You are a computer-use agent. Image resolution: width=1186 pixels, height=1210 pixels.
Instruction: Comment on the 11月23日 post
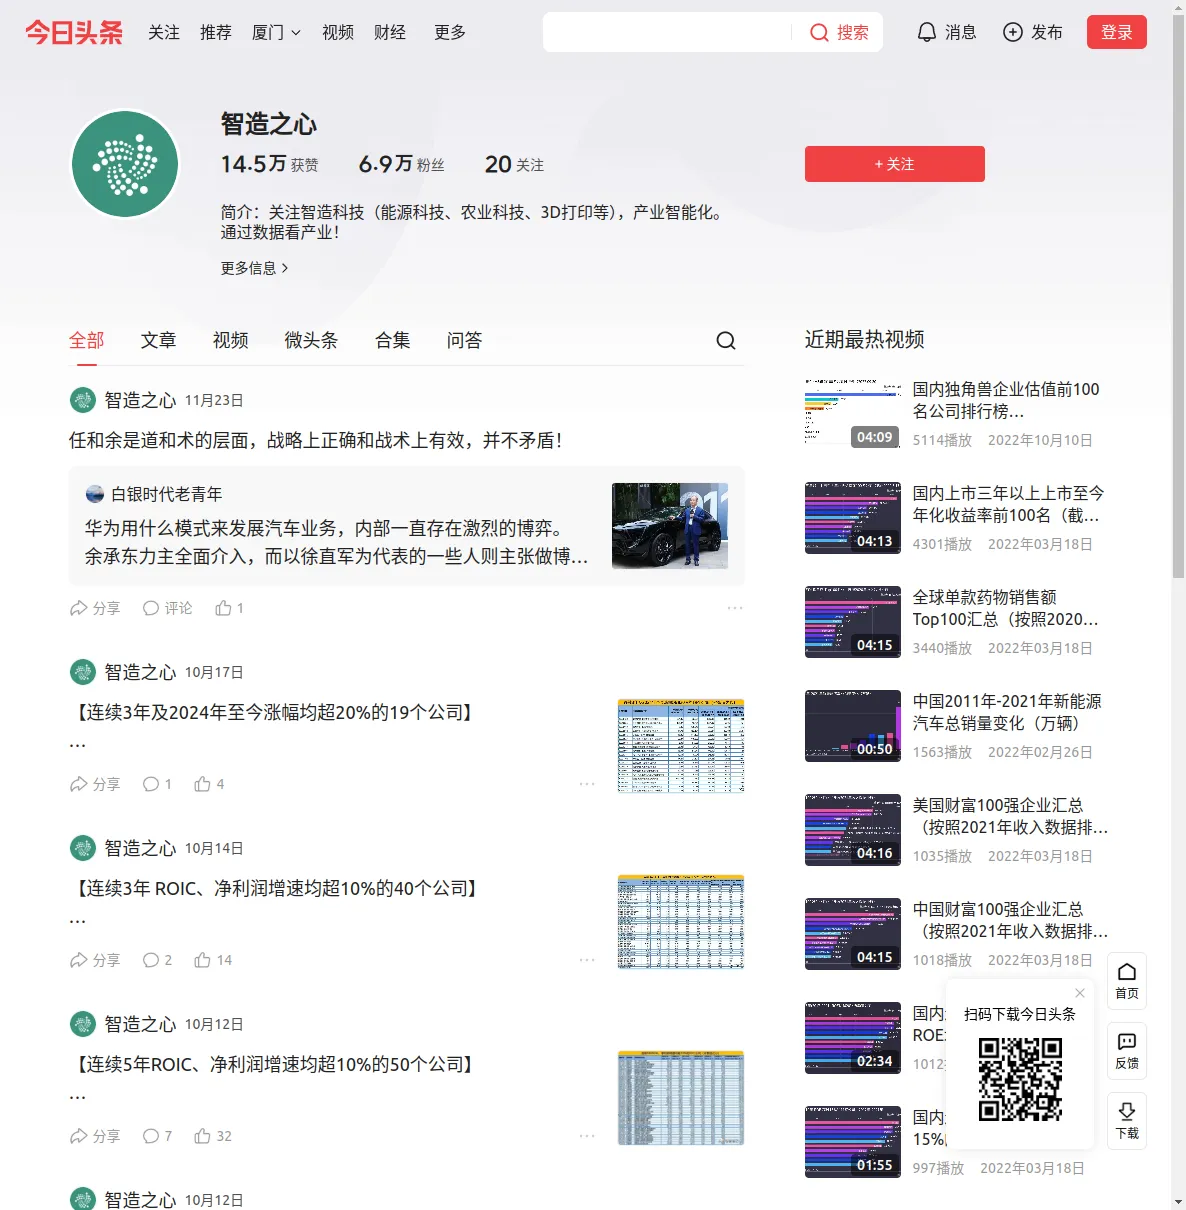coord(167,608)
